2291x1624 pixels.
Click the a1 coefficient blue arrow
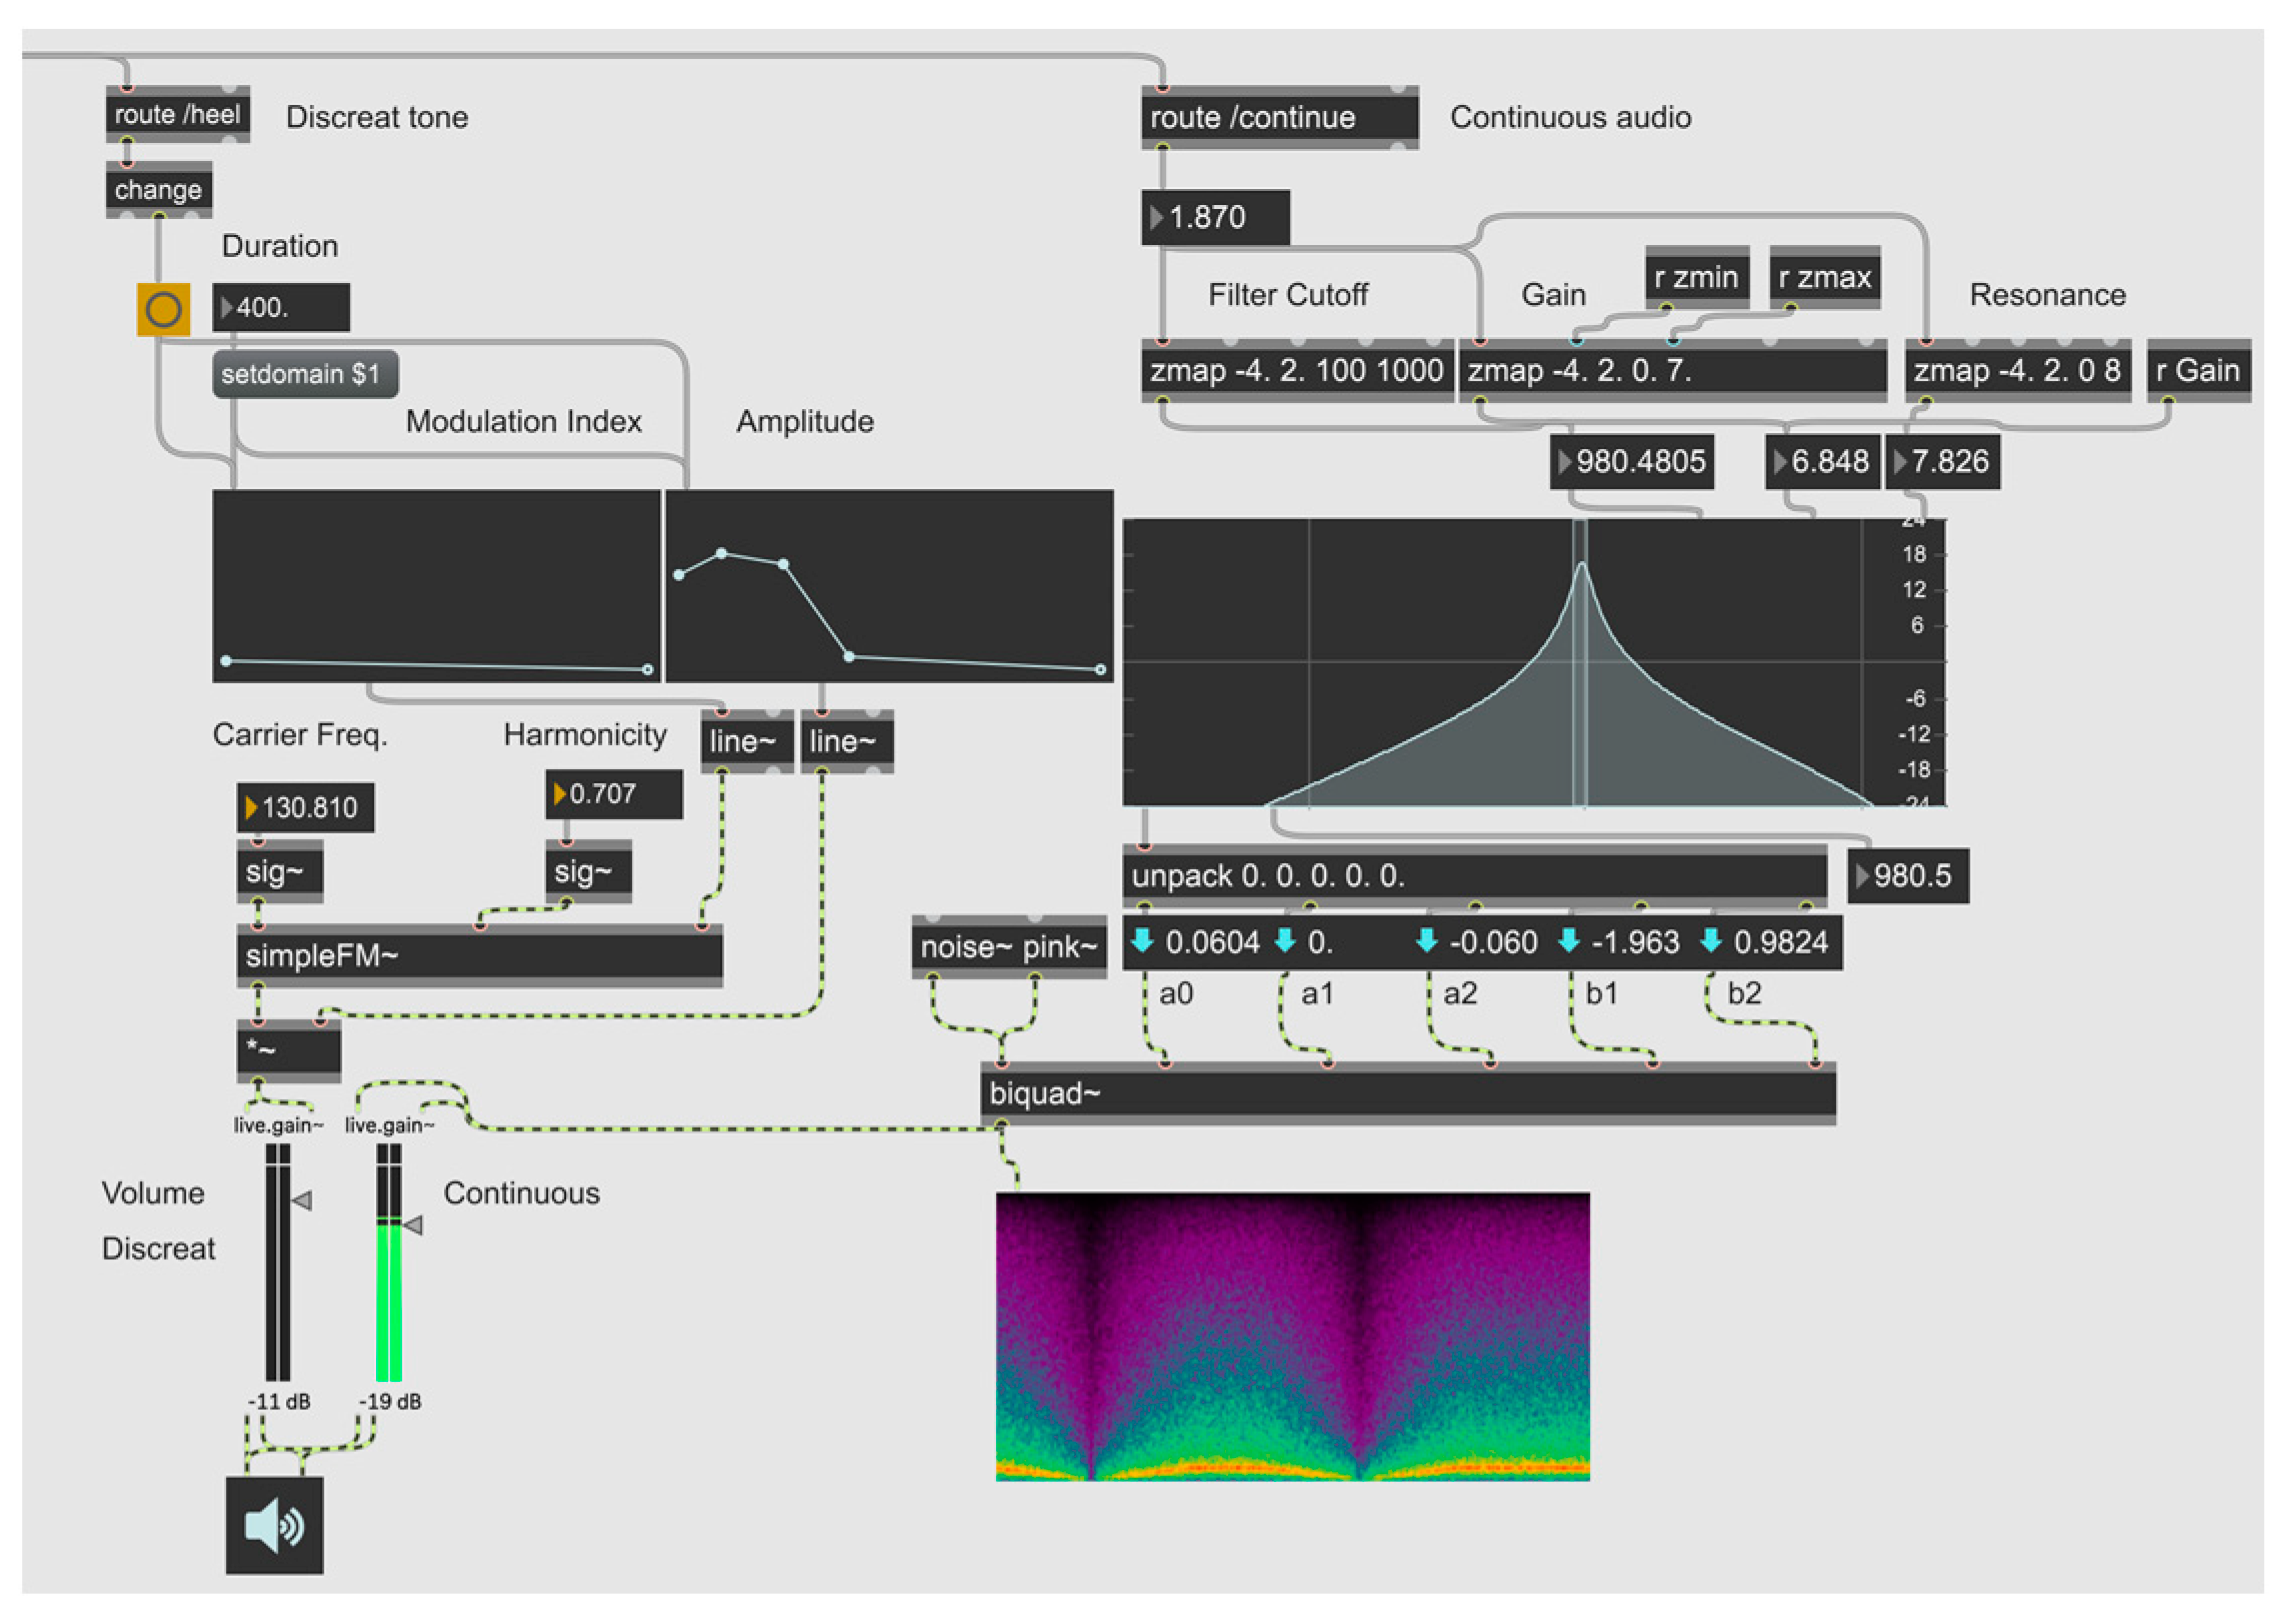tap(1285, 941)
